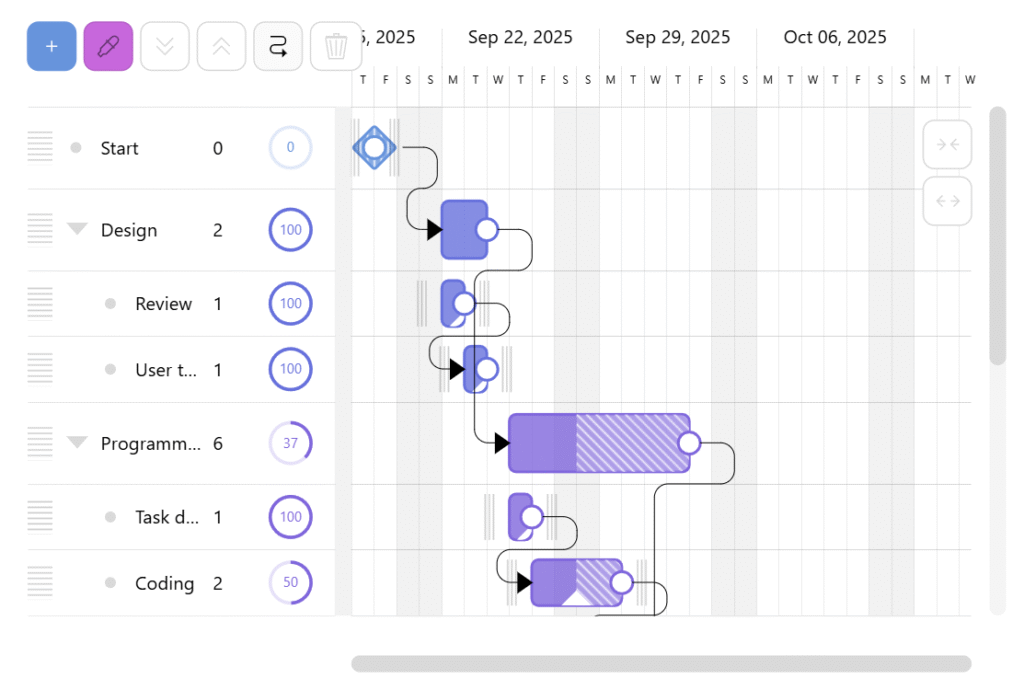This screenshot has width=1024, height=690.
Task: Click the dependency link route icon
Action: click(x=278, y=47)
